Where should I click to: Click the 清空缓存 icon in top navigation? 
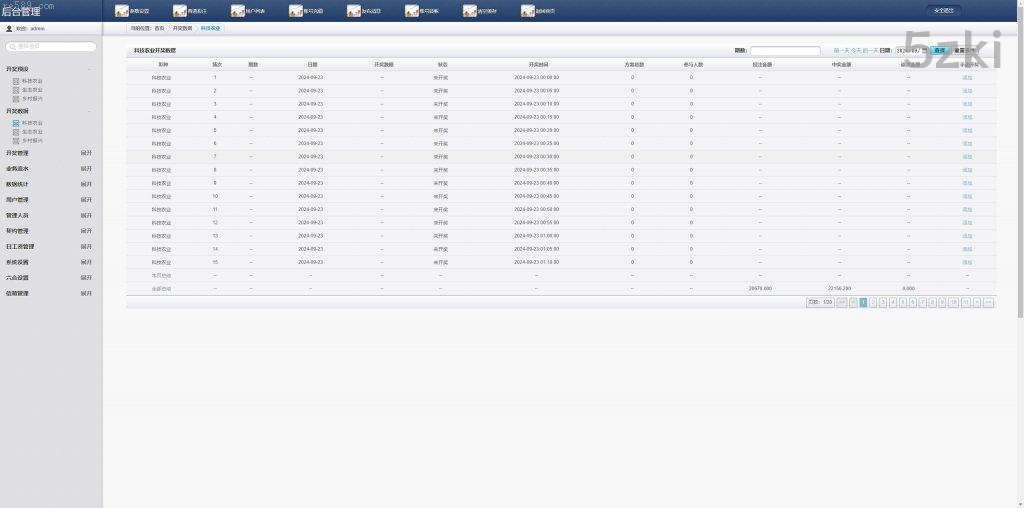click(470, 11)
